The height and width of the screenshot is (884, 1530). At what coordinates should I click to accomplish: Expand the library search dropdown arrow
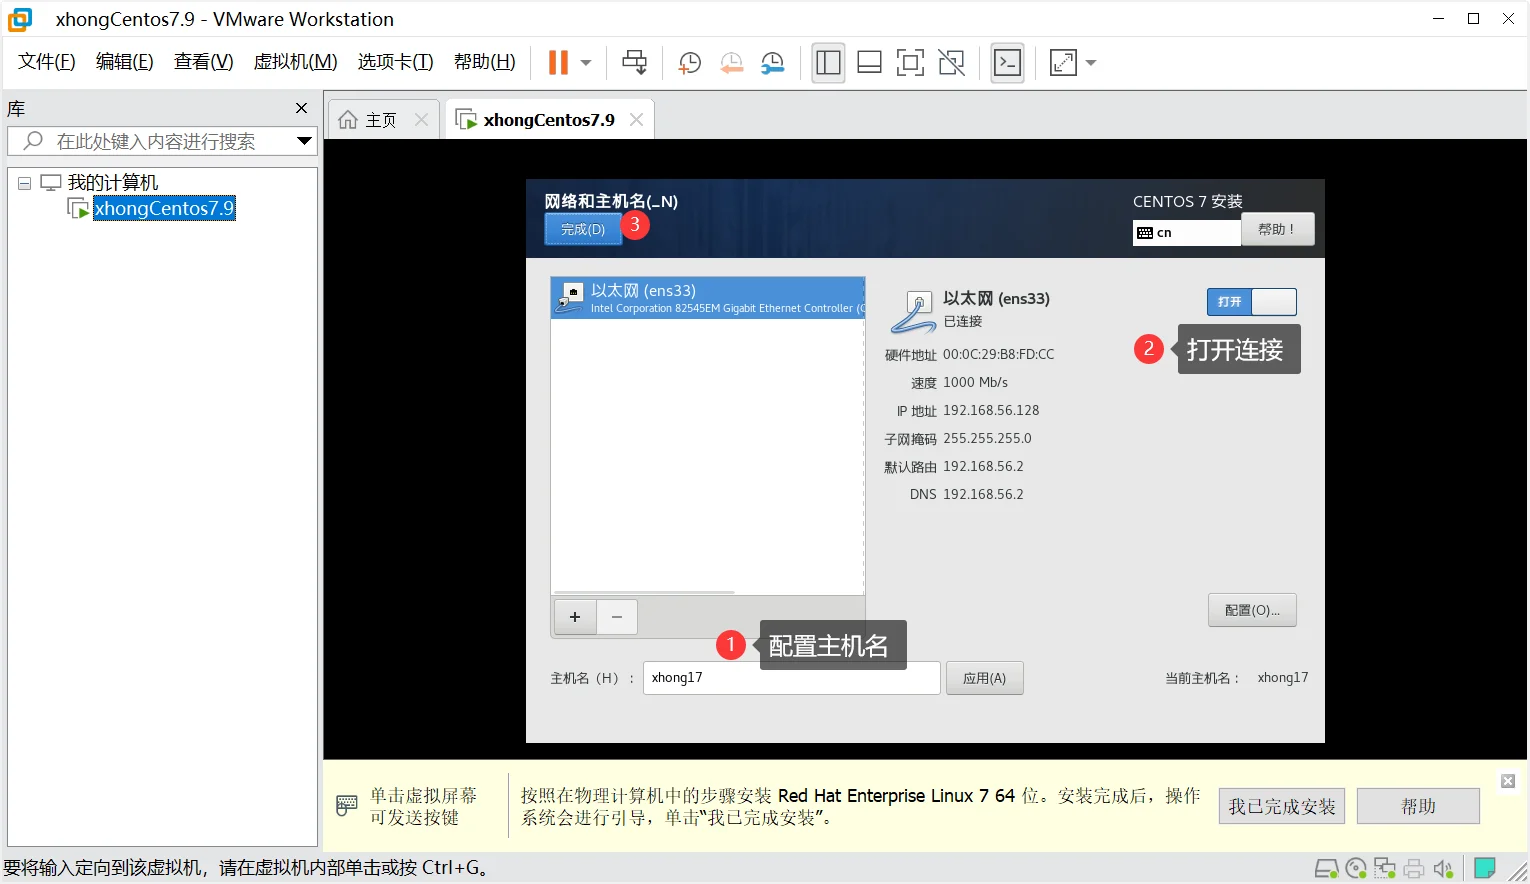click(x=304, y=141)
